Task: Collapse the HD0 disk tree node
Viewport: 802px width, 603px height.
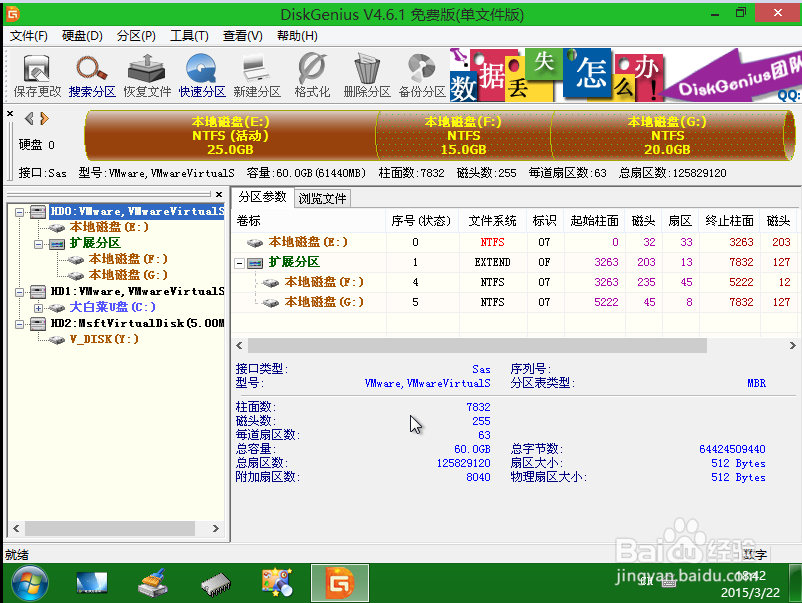Action: point(19,212)
